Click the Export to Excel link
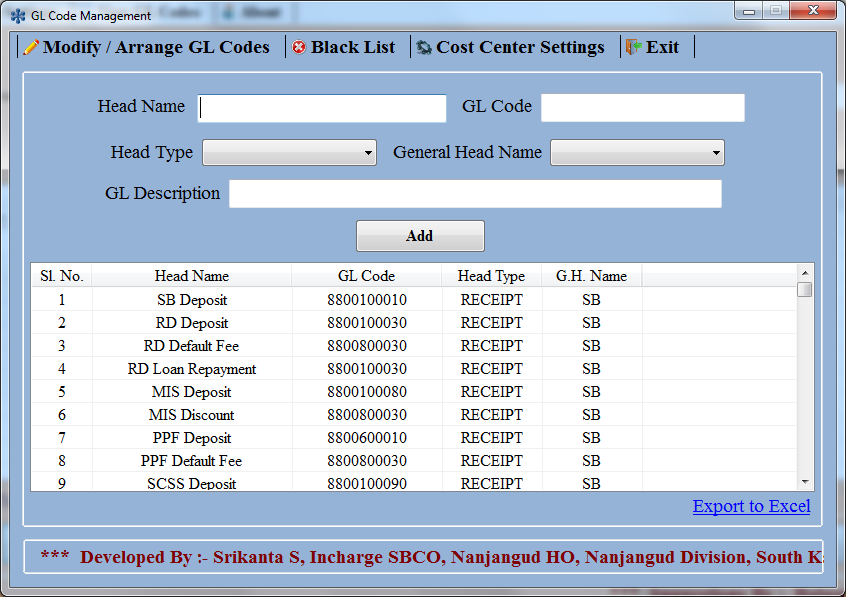 pos(751,506)
